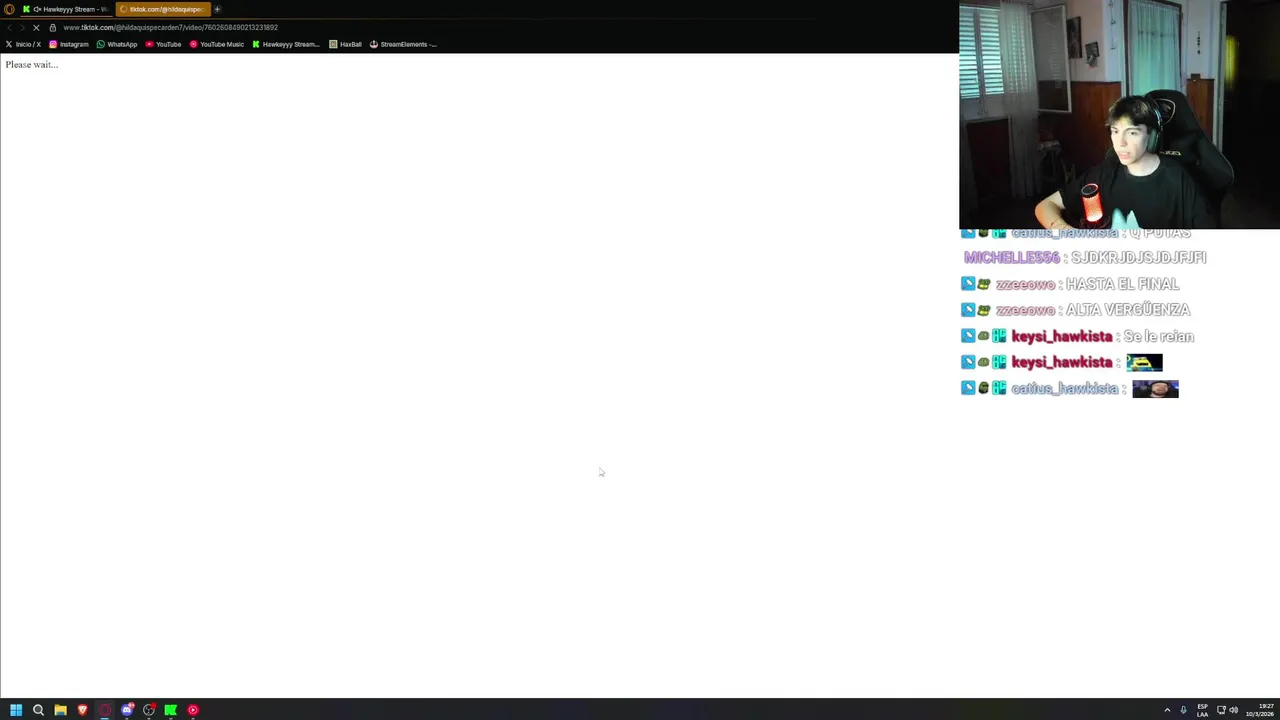
Task: Click the webcam overlay video
Action: click(1119, 115)
